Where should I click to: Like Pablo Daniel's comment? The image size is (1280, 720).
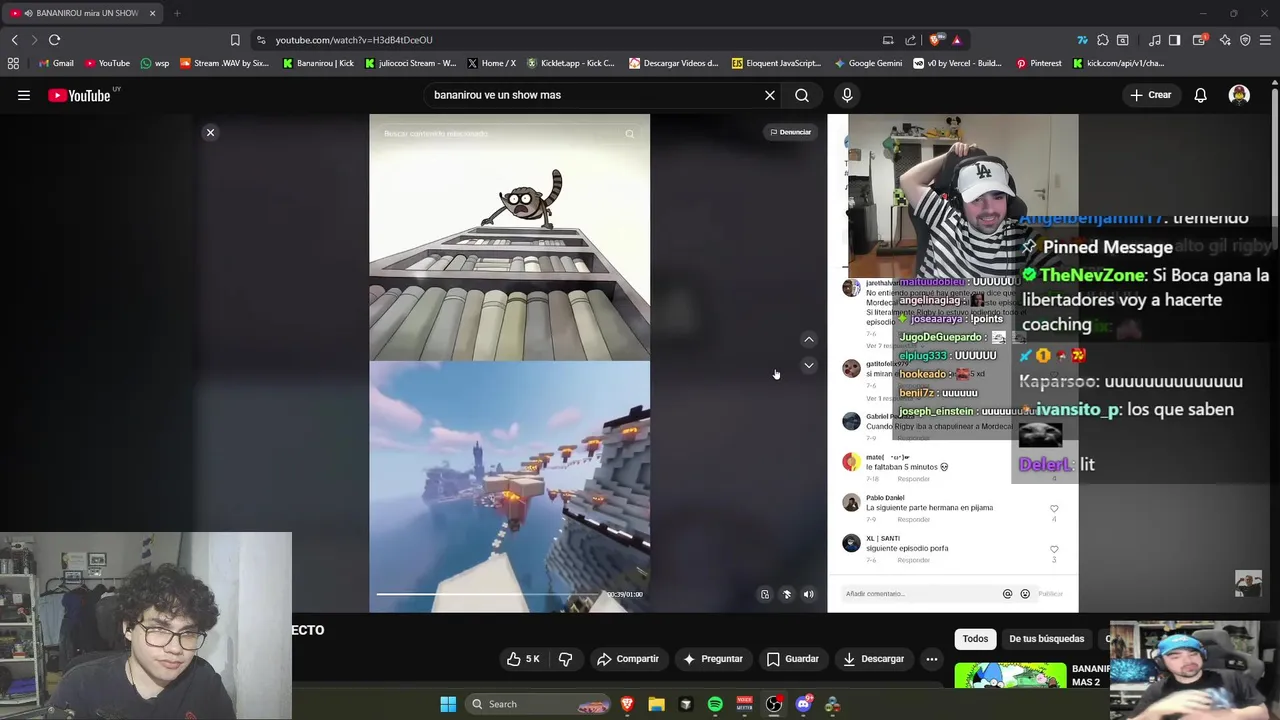tap(1054, 509)
